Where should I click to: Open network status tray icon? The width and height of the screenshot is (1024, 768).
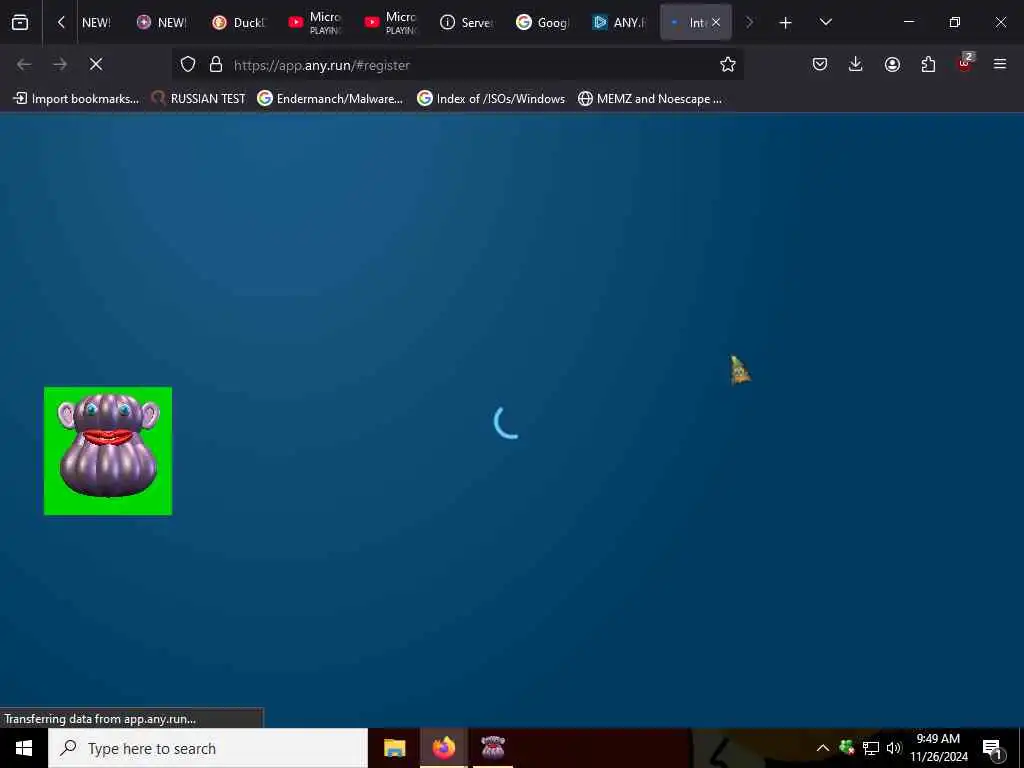coord(871,748)
